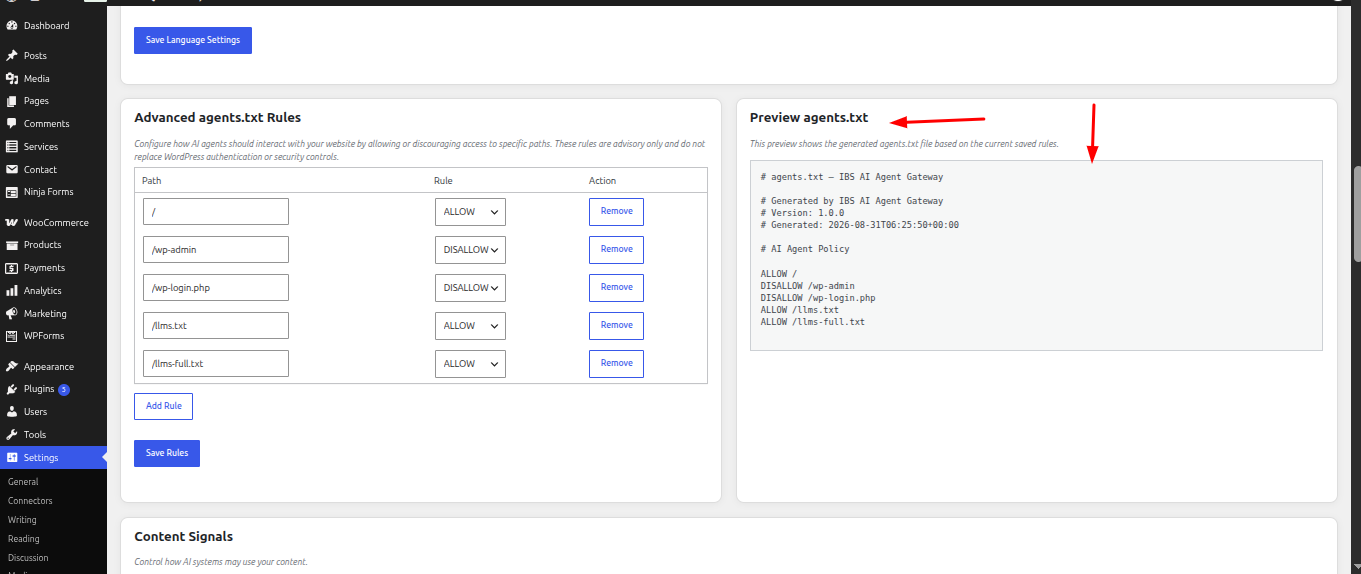Click the Posts pushpin icon

click(12, 56)
